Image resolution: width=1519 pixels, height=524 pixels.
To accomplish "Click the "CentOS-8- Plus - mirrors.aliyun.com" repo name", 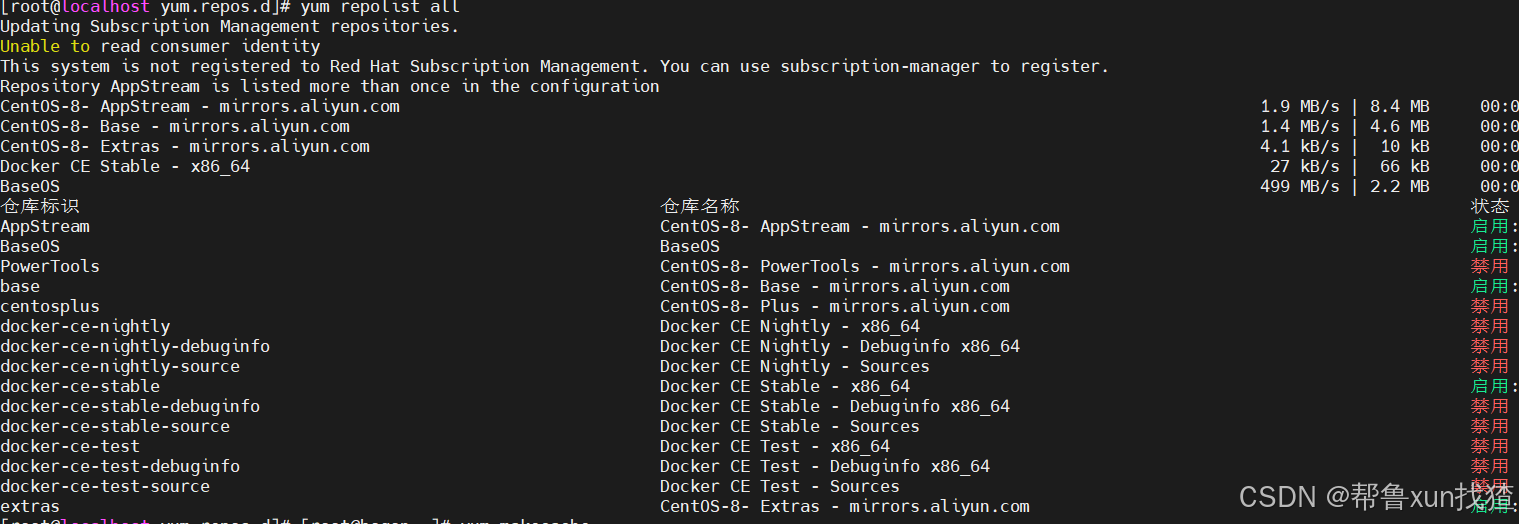I will coord(834,306).
